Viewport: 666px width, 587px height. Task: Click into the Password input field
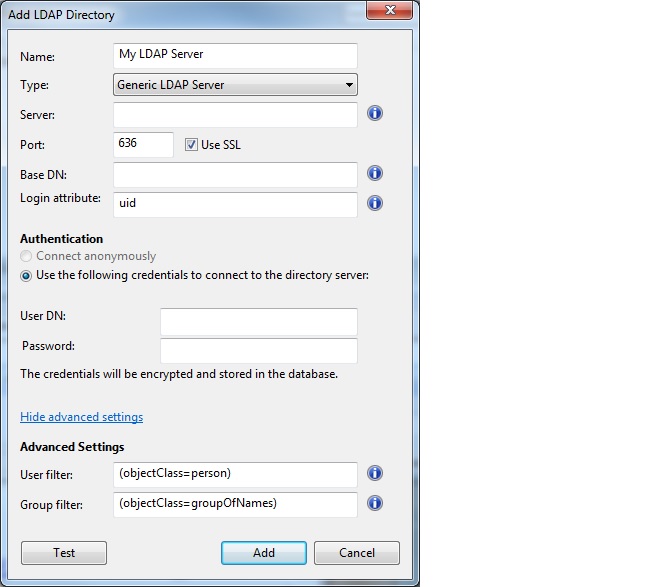259,351
